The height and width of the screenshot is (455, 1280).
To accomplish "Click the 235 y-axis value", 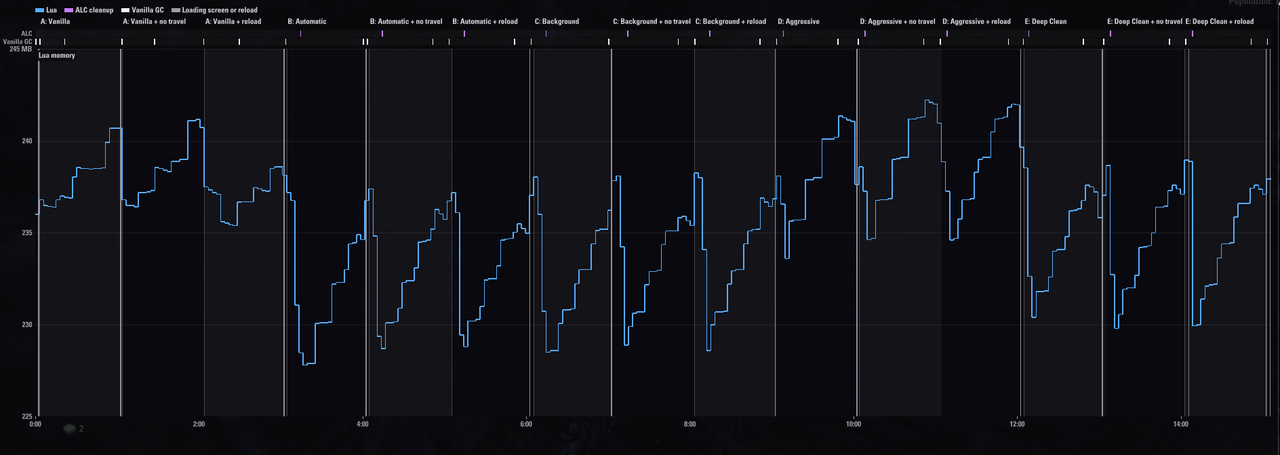I will point(27,233).
